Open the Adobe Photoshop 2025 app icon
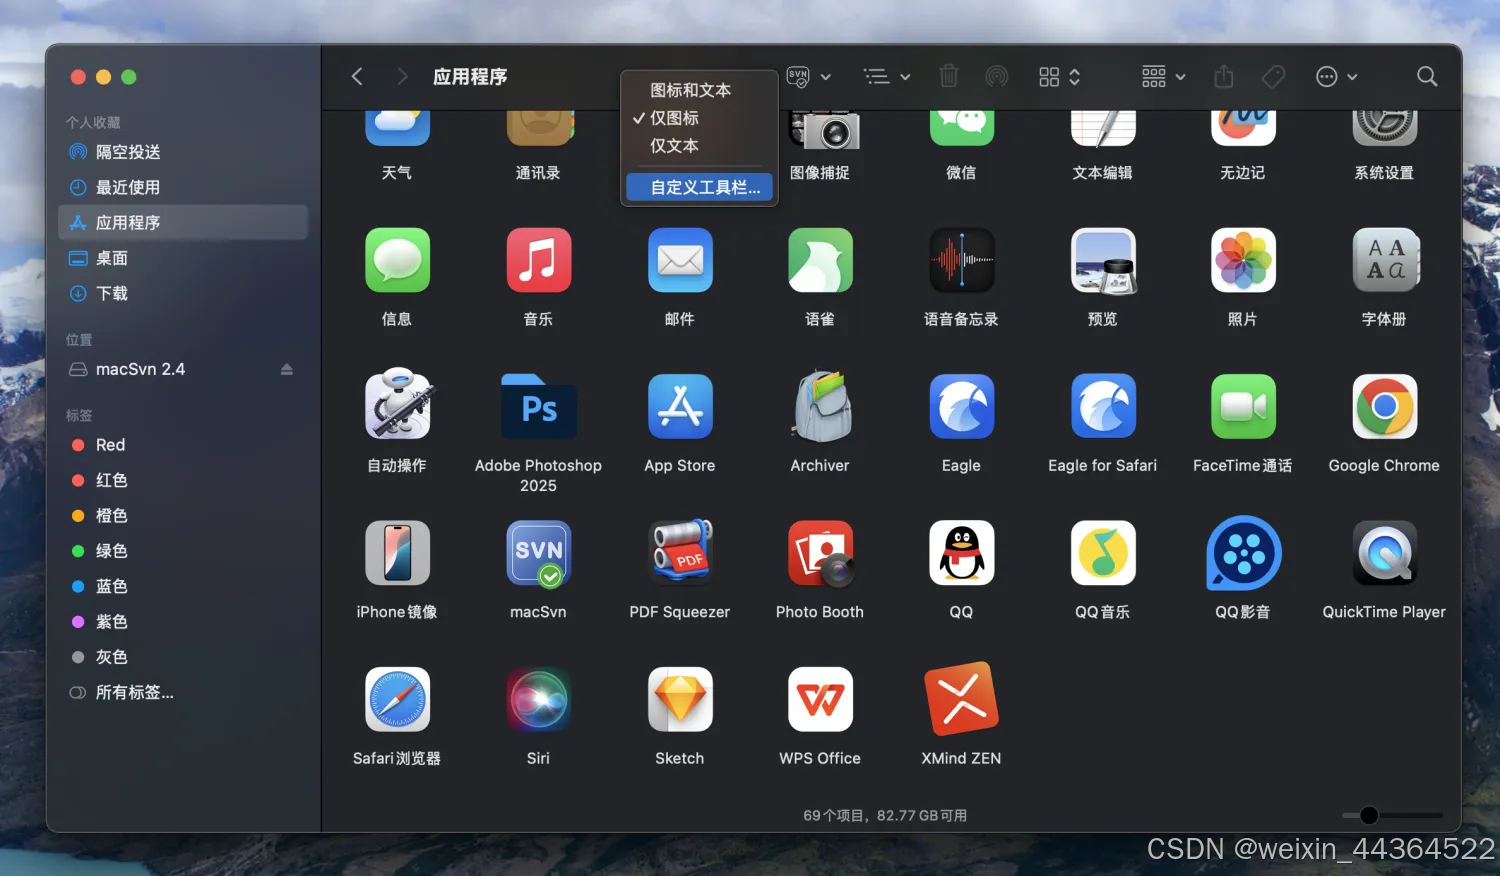The height and width of the screenshot is (876, 1500). click(x=538, y=407)
